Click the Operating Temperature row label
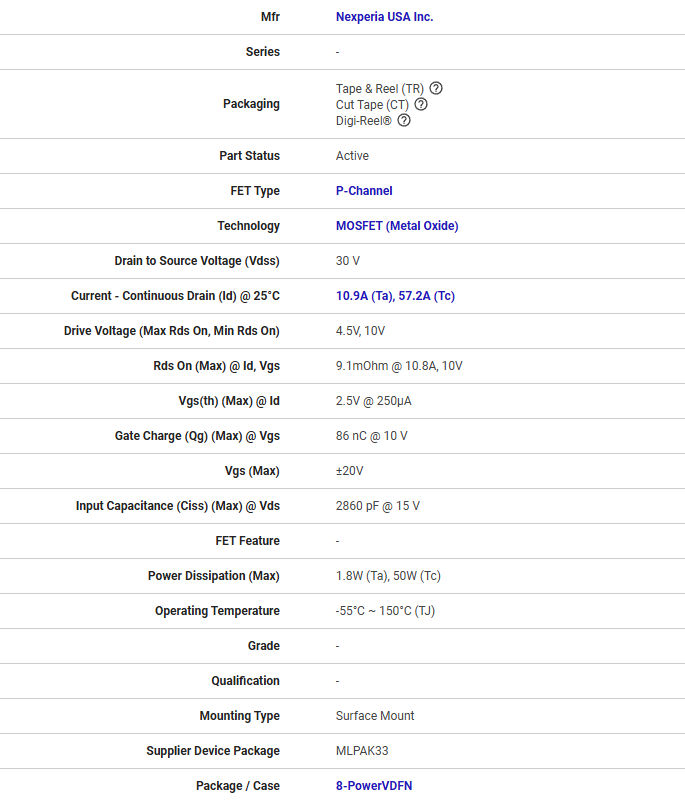 pyautogui.click(x=217, y=611)
